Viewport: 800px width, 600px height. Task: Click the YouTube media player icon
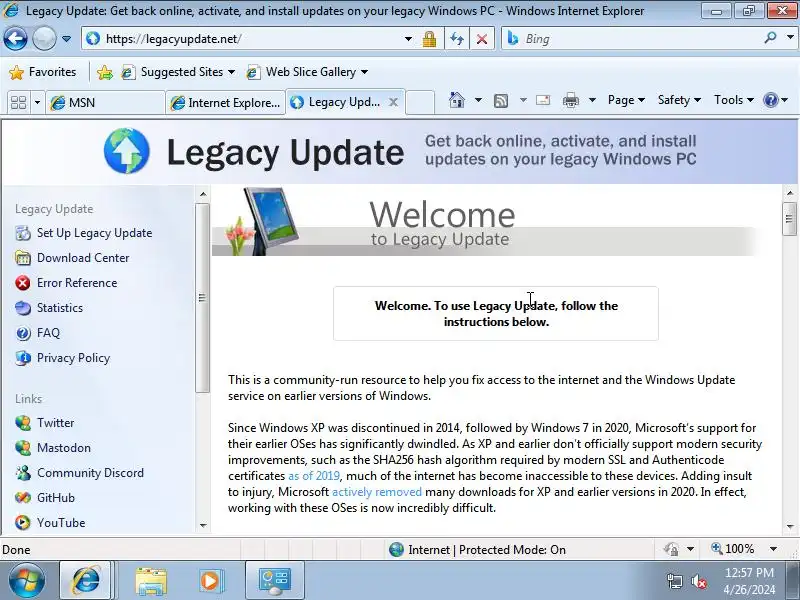coord(22,522)
